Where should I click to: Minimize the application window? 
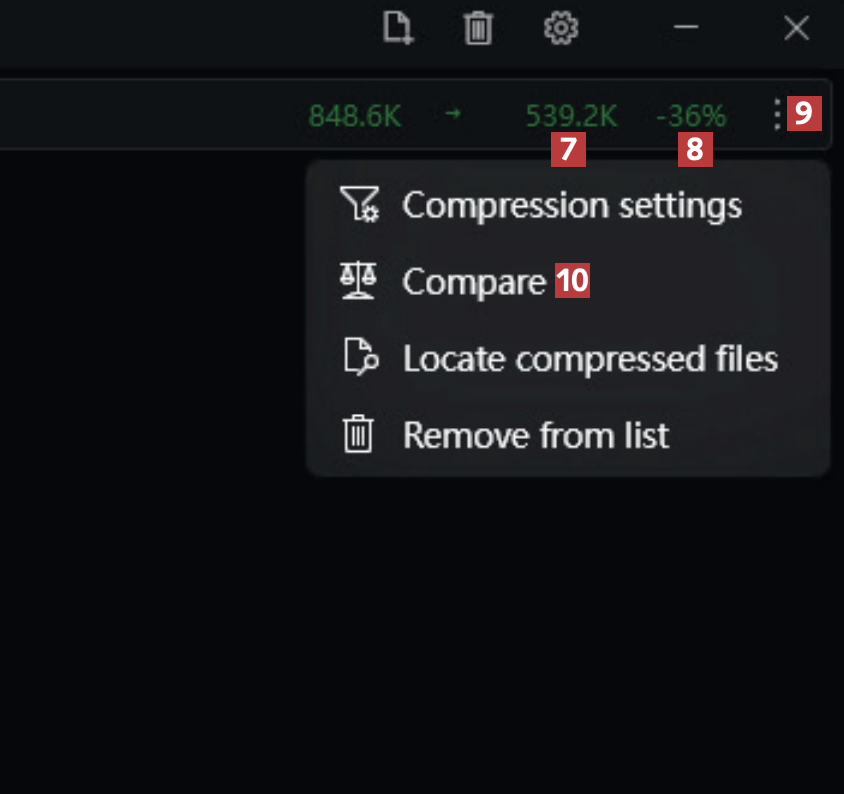(x=686, y=29)
